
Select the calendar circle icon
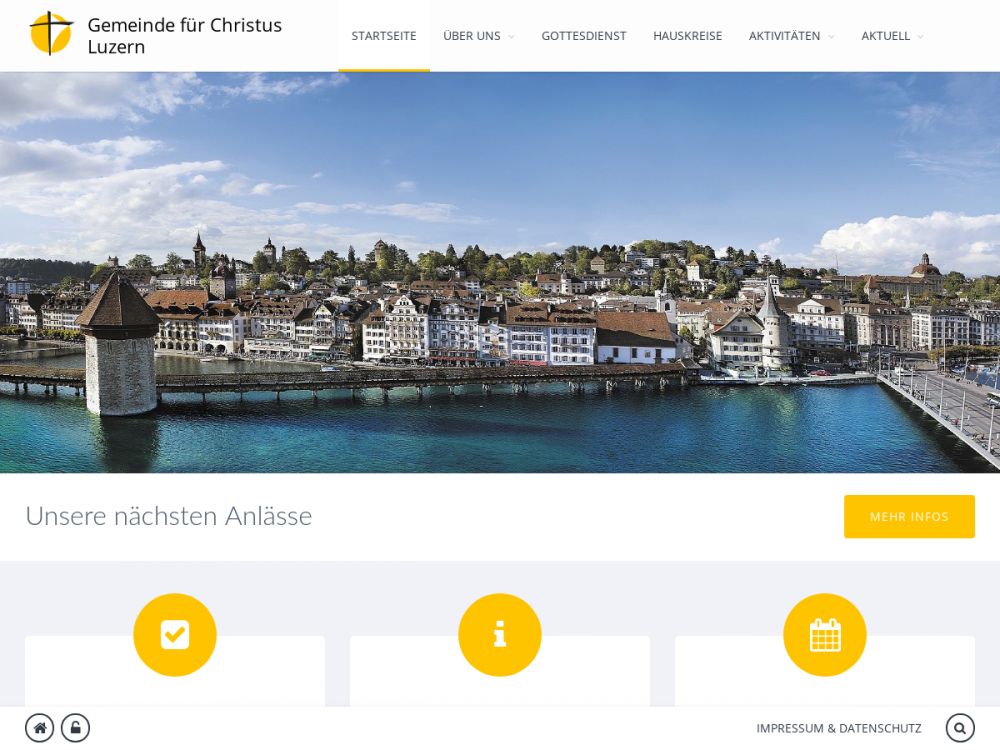pos(825,635)
